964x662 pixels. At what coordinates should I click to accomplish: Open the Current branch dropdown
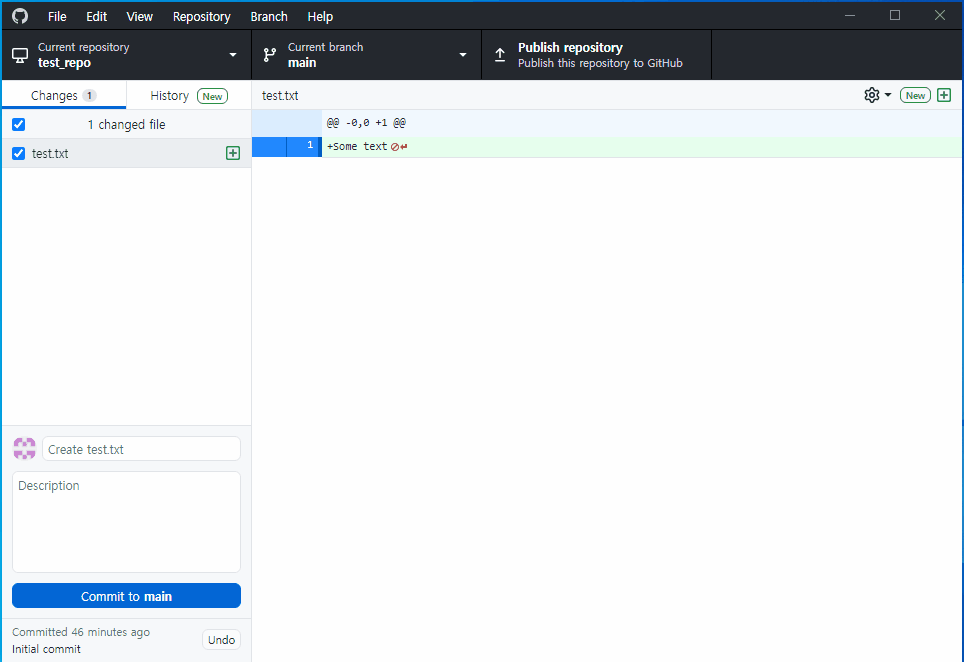pyautogui.click(x=461, y=54)
